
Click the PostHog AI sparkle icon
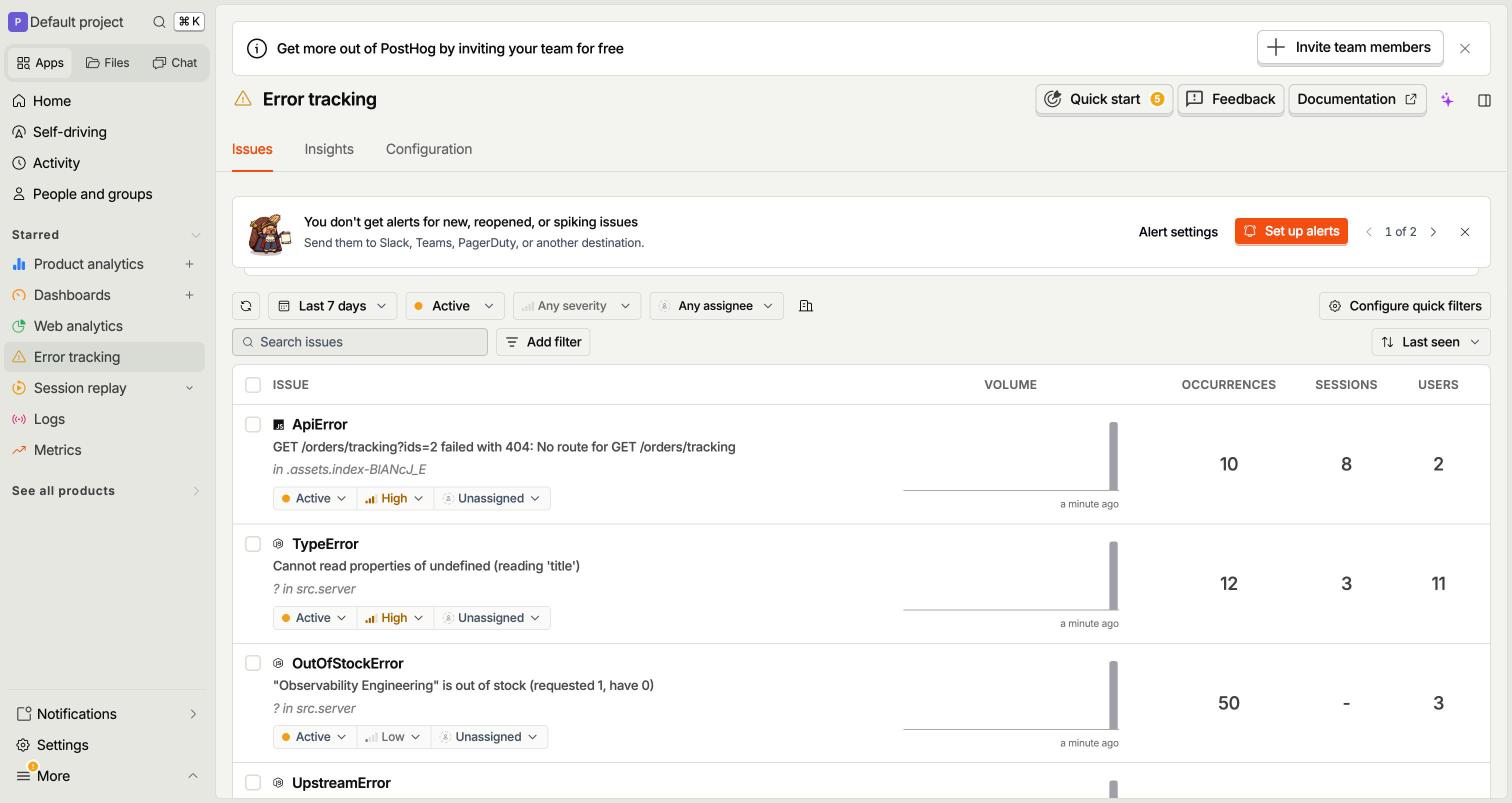[x=1447, y=100]
